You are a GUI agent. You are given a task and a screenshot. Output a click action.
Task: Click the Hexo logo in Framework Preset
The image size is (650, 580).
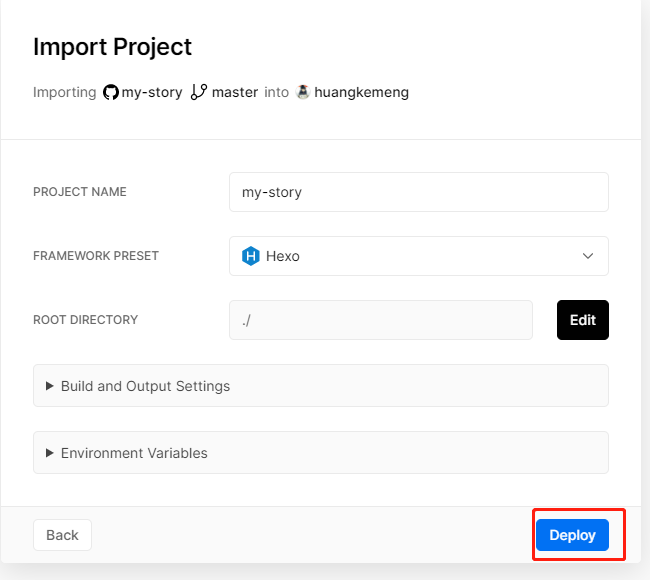point(251,256)
